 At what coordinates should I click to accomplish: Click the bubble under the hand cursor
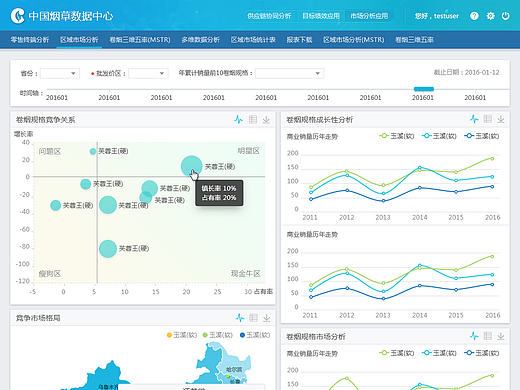point(192,166)
